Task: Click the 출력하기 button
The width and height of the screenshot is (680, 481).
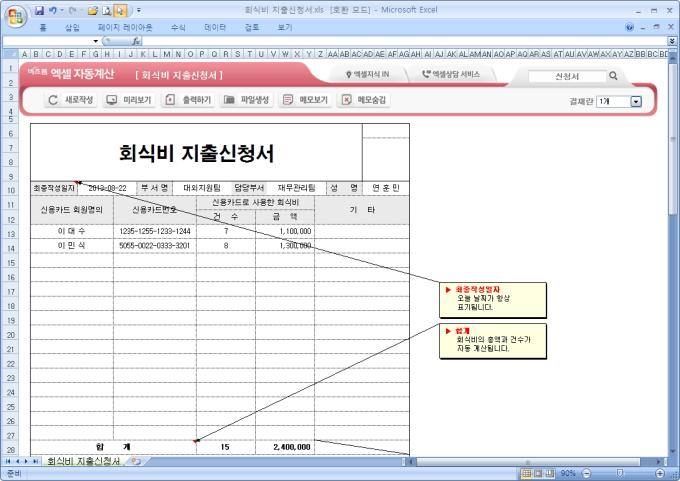Action: coord(188,100)
